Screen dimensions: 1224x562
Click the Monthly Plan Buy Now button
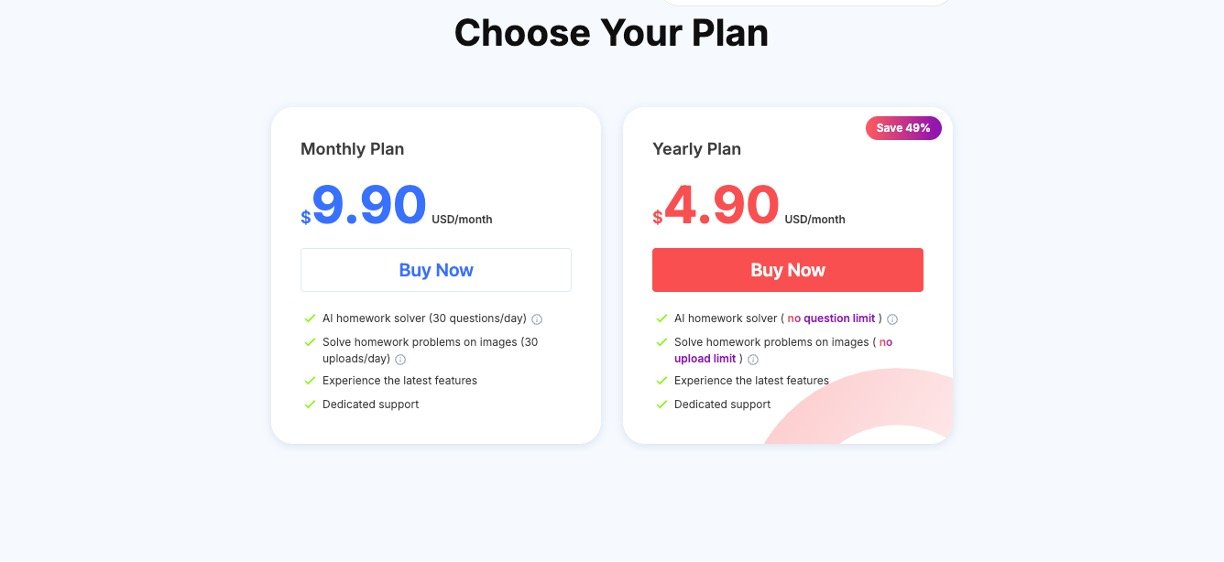436,270
